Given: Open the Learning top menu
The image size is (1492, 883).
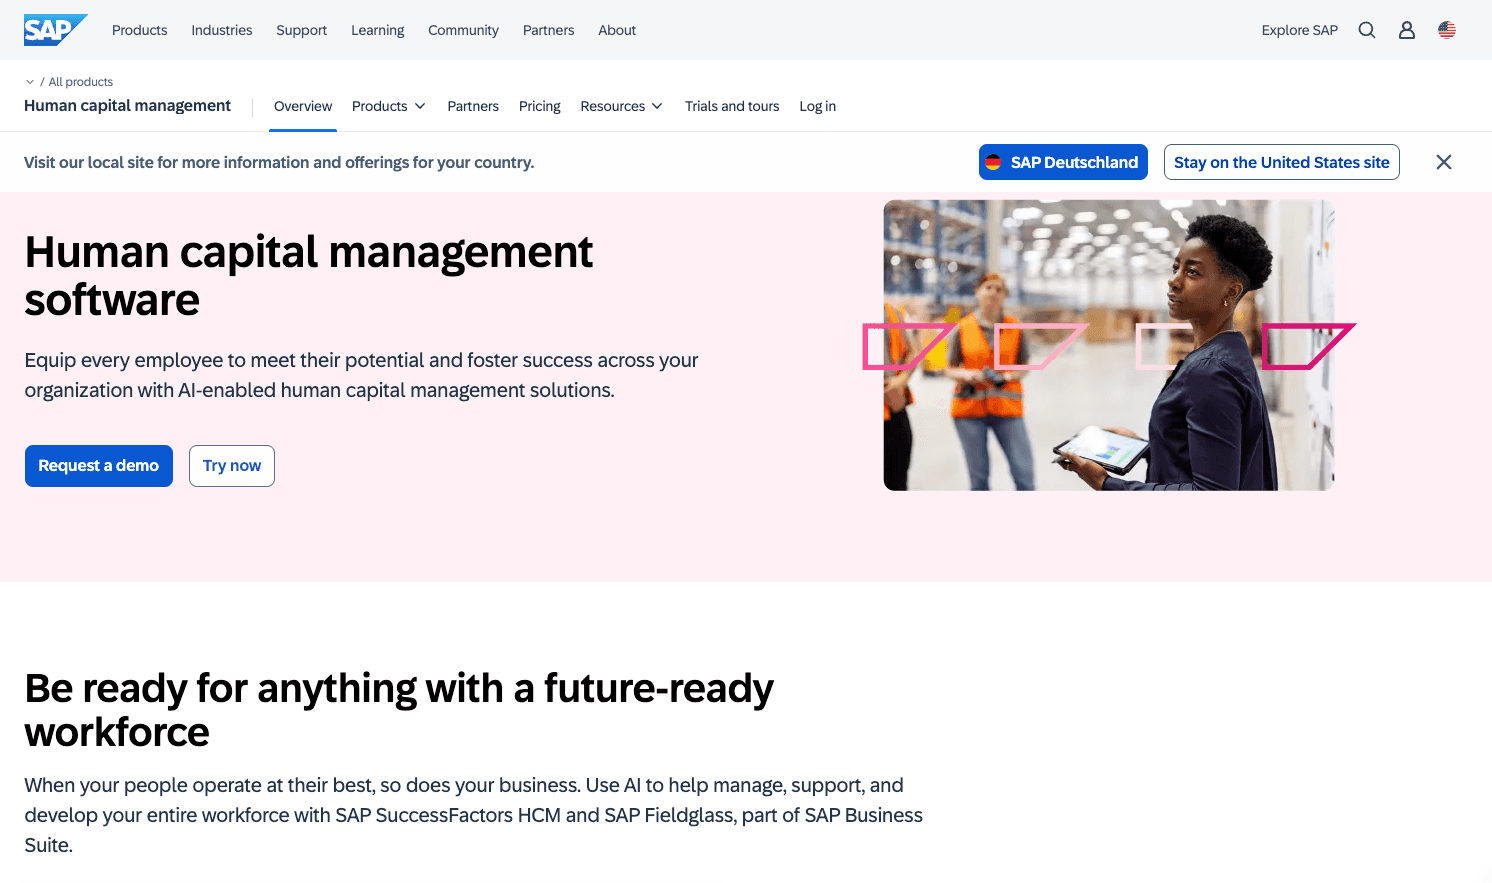Looking at the screenshot, I should click(377, 30).
